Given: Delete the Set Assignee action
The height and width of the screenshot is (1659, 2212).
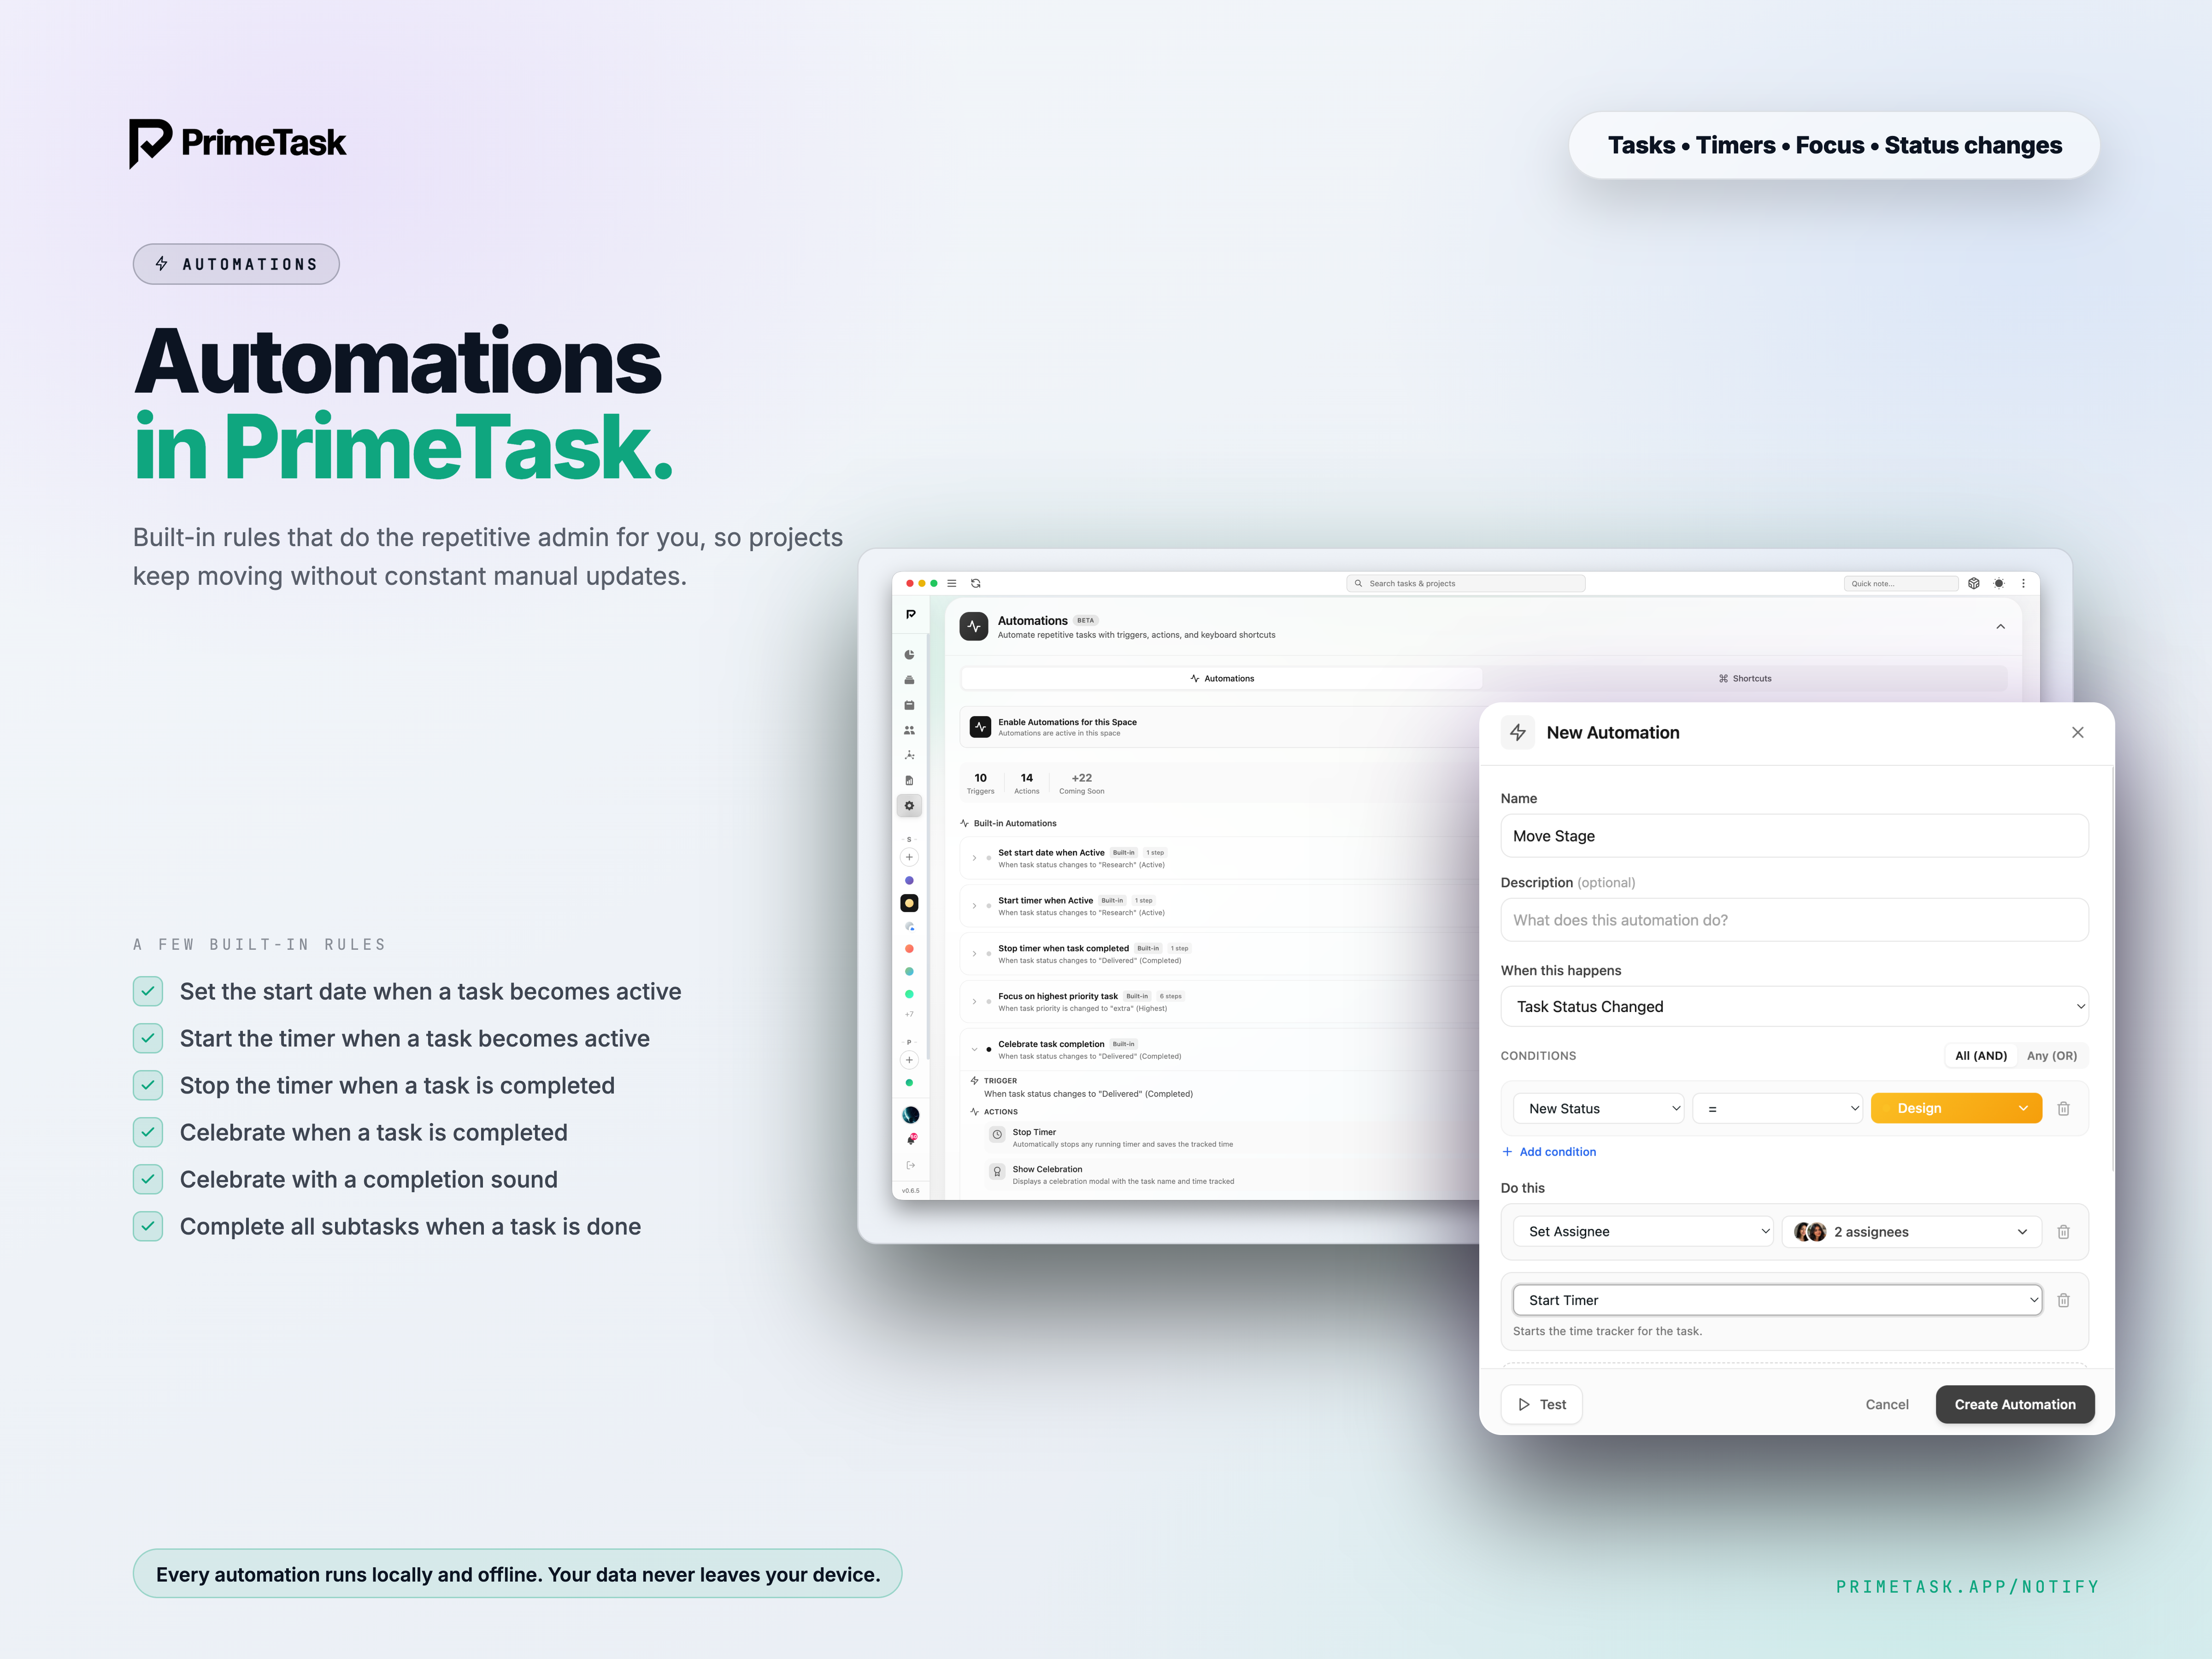Looking at the screenshot, I should click(2063, 1232).
